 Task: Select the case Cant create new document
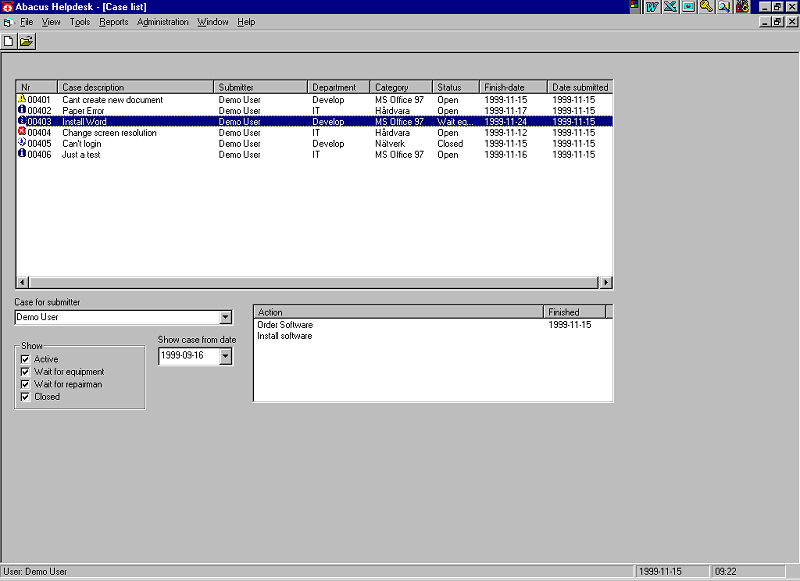pos(314,99)
